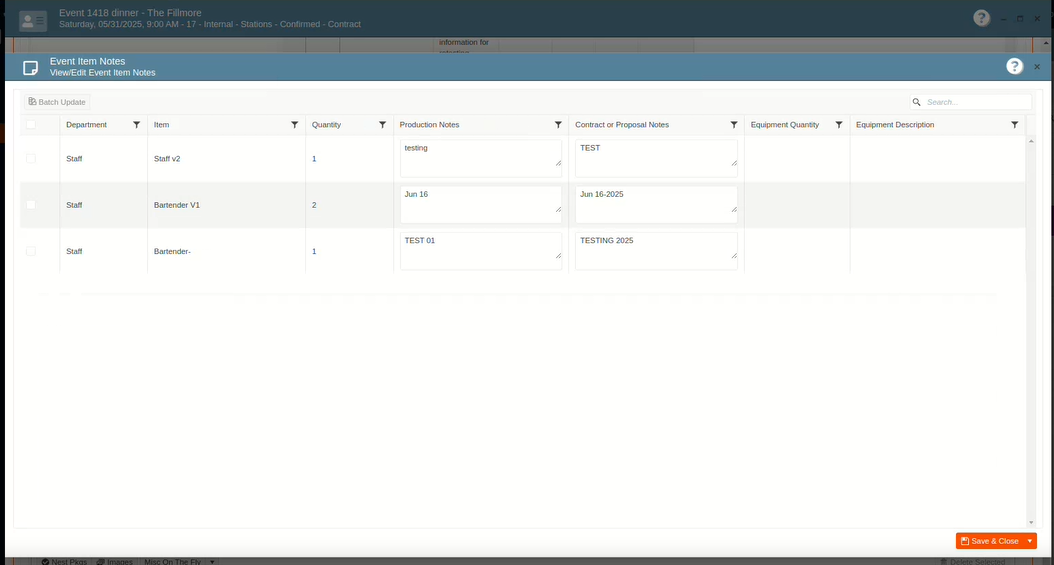Image resolution: width=1054 pixels, height=565 pixels.
Task: Filter the Equipment Description column
Action: 1015,125
